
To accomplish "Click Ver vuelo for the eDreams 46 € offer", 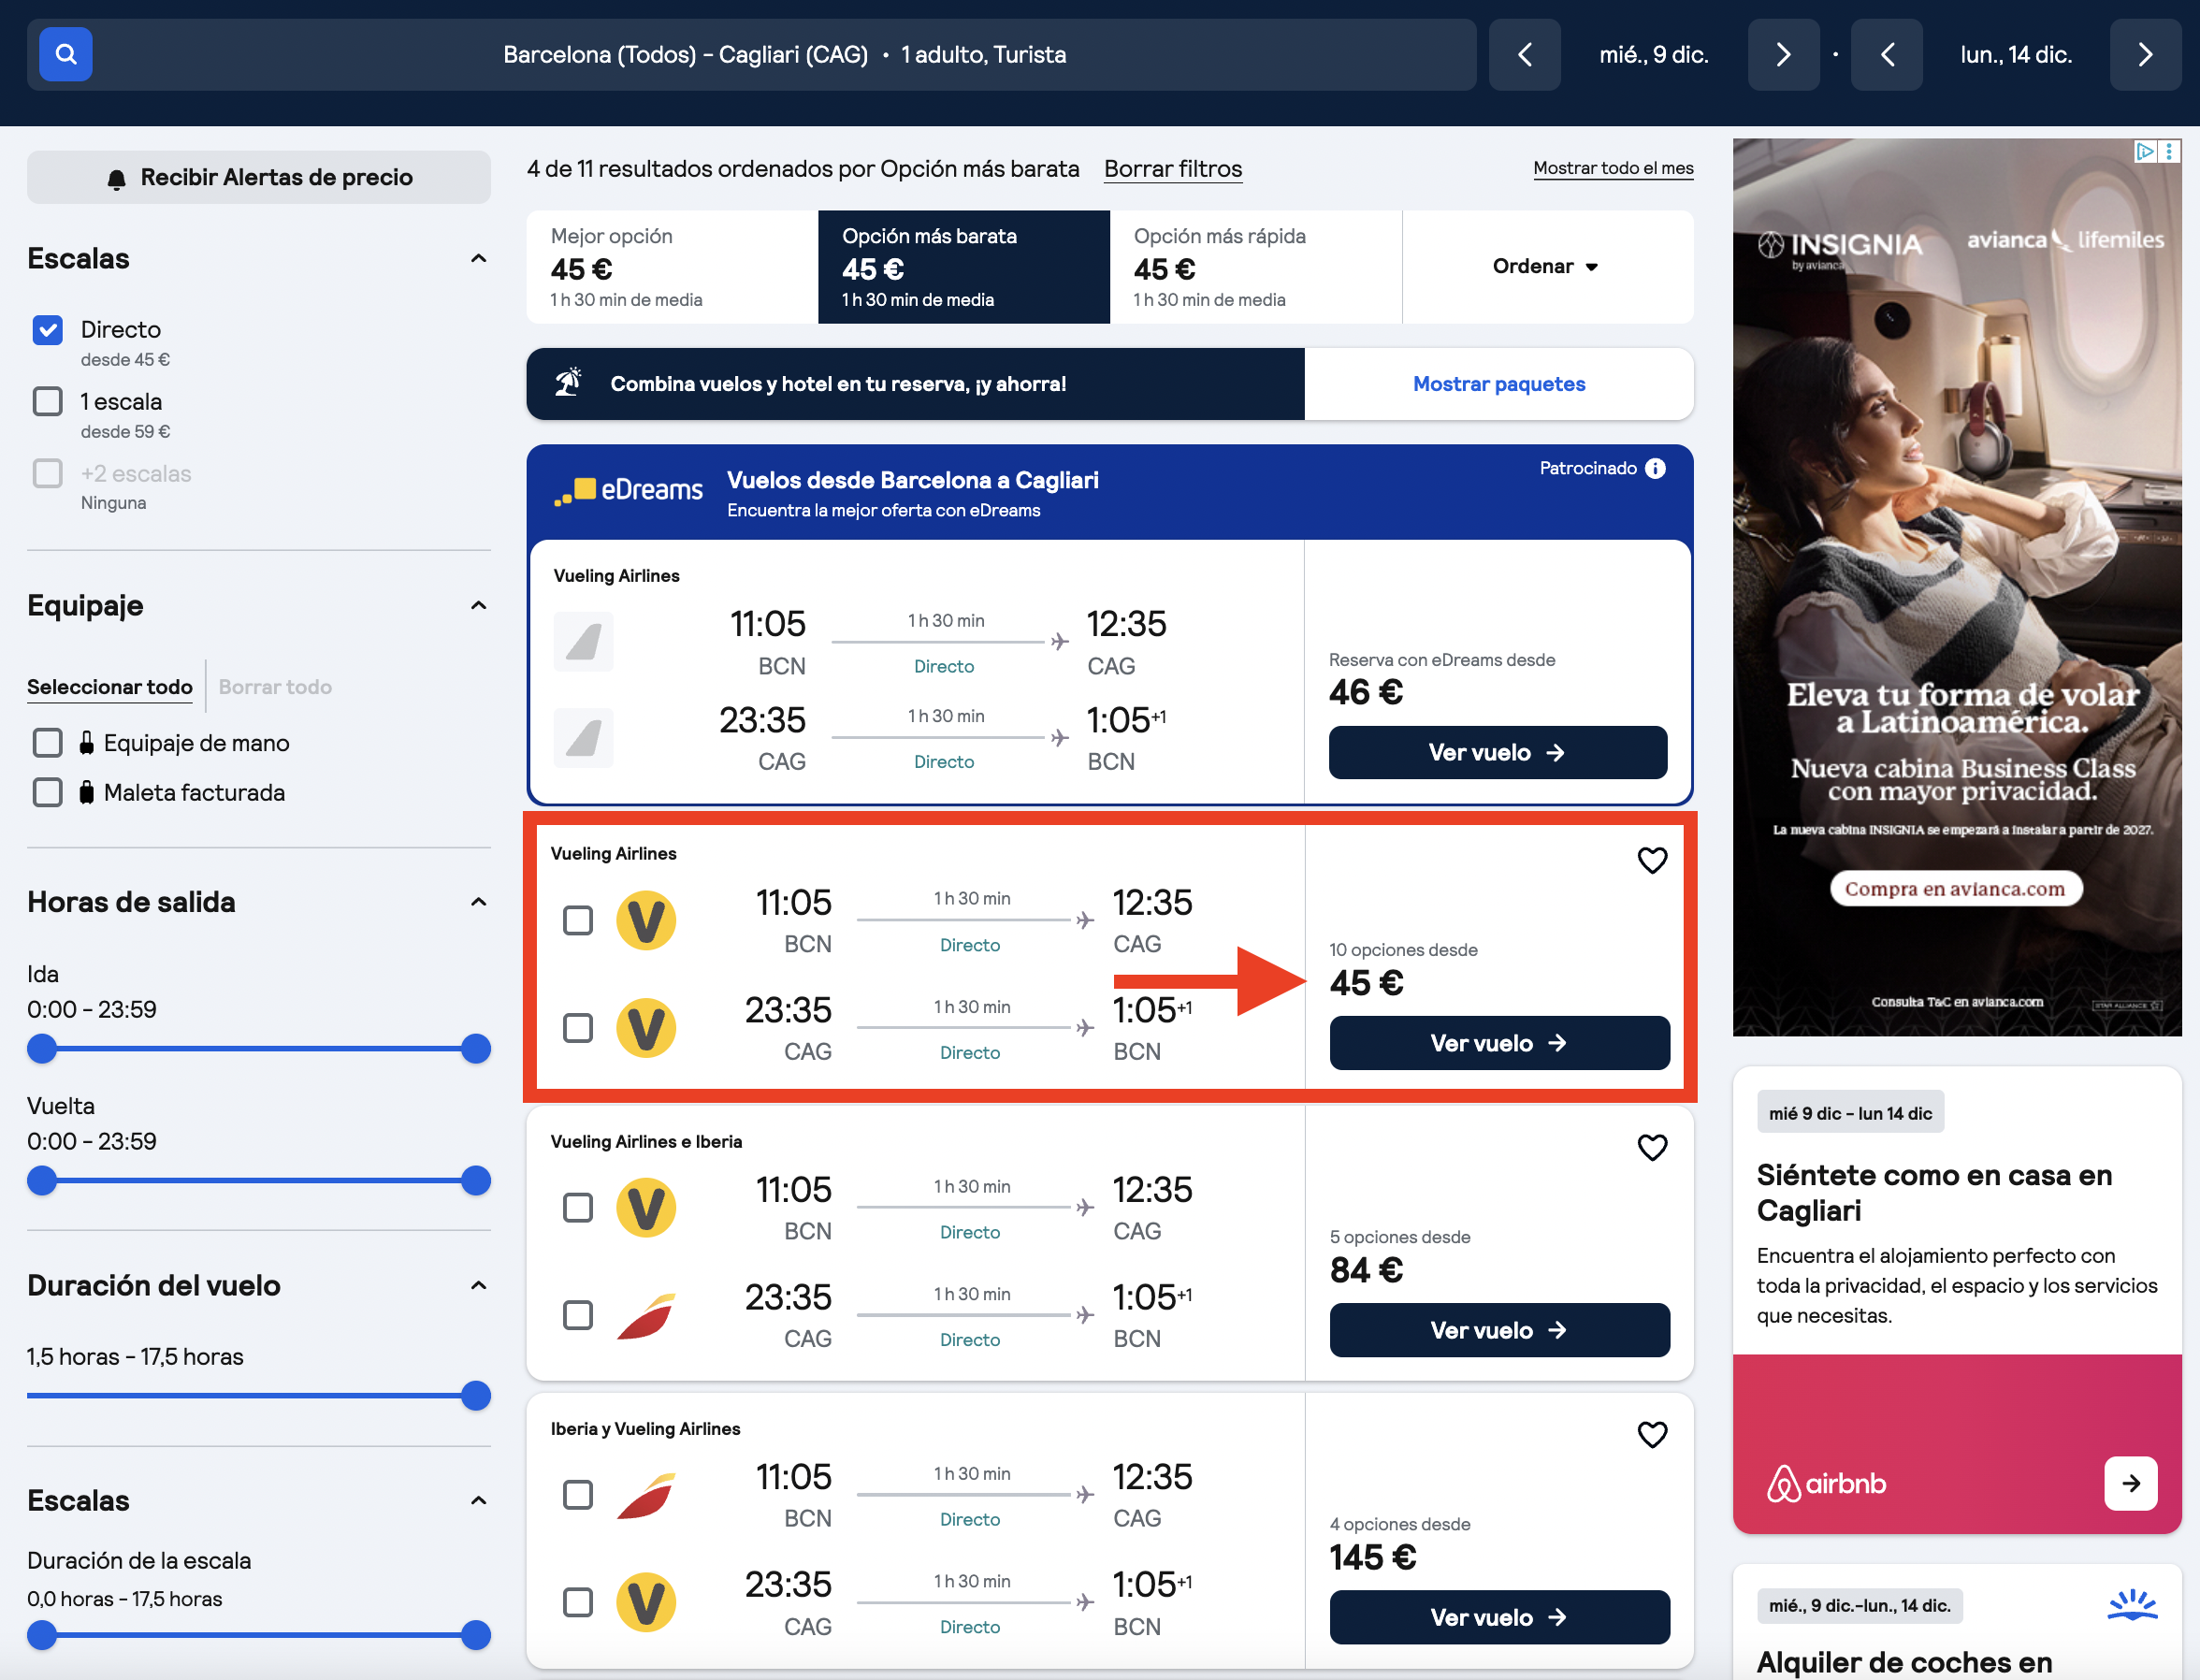I will (1497, 753).
